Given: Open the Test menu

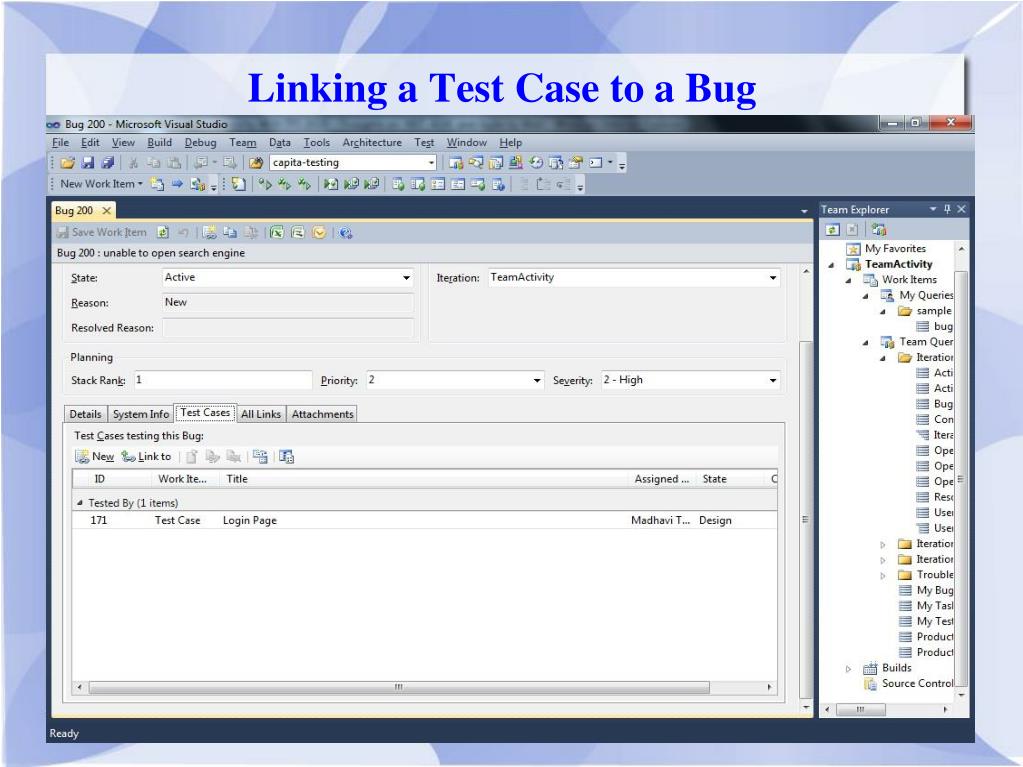Looking at the screenshot, I should click(424, 142).
